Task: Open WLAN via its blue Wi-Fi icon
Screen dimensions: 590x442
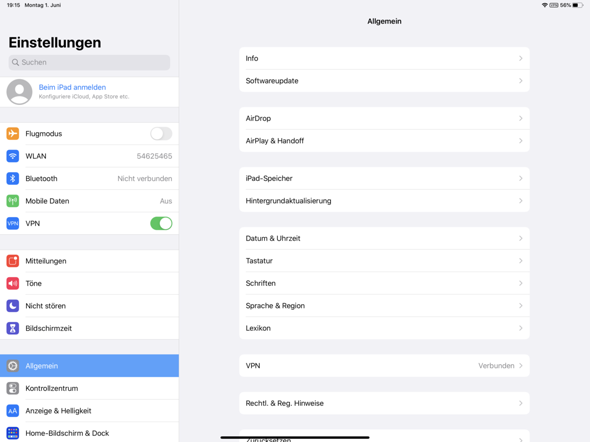Action: pos(13,156)
